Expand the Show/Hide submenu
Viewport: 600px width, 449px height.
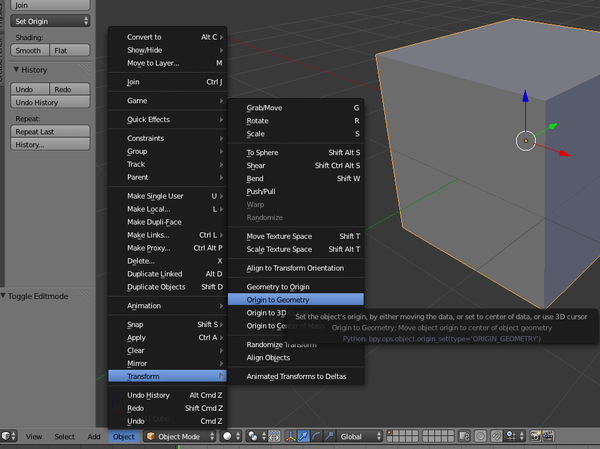click(x=168, y=50)
